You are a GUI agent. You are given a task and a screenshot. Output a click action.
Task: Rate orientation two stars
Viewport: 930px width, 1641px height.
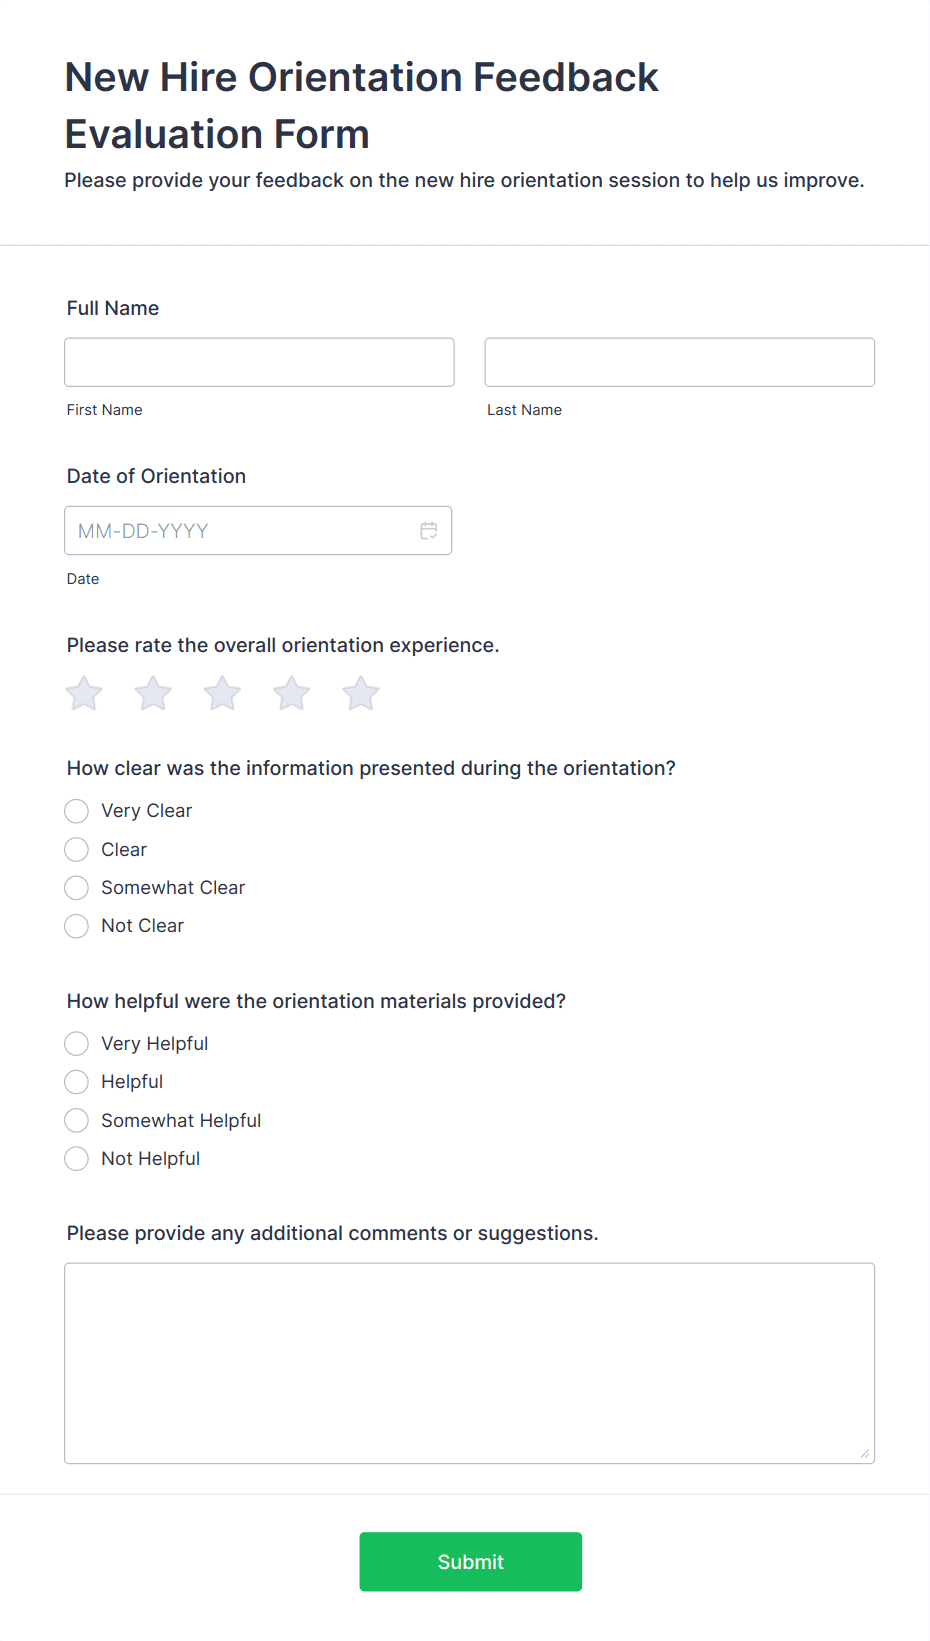click(x=153, y=693)
